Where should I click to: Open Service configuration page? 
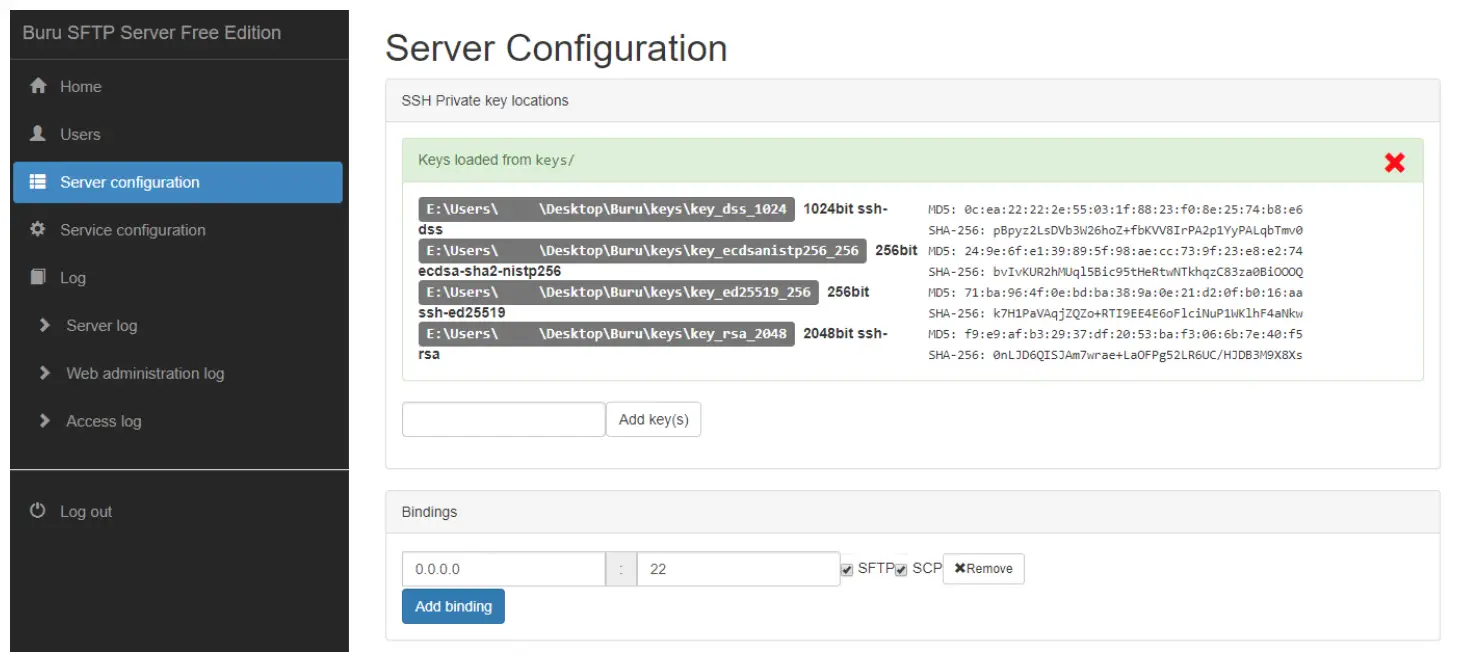132,230
